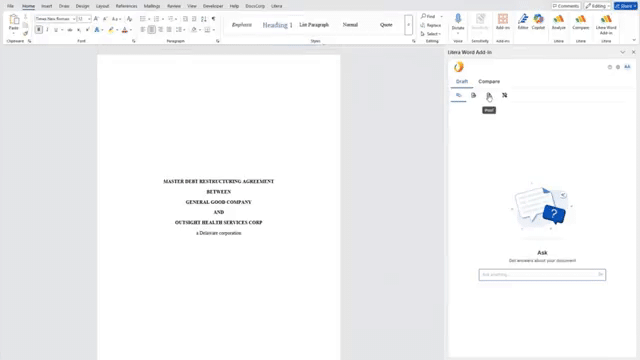This screenshot has height=360, width=640.
Task: Switch to the Layout ribbon tab
Action: (x=102, y=6)
